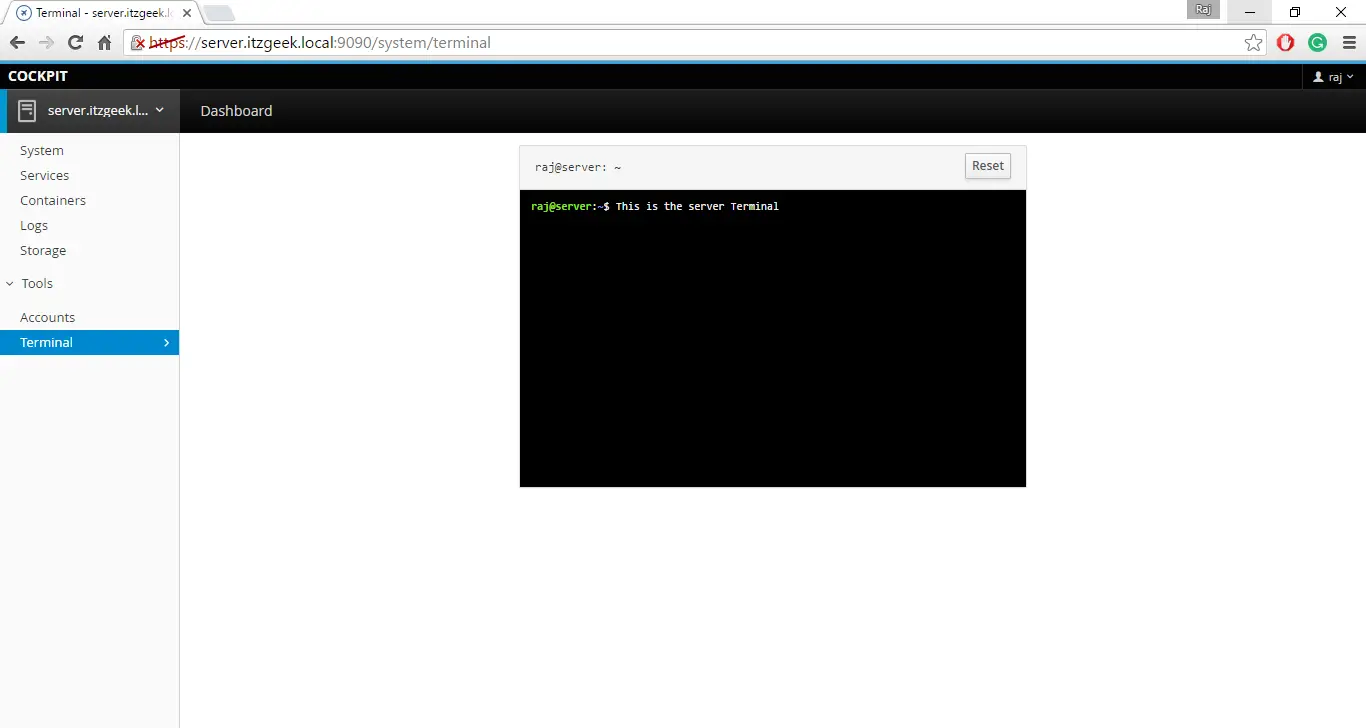This screenshot has width=1366, height=728.
Task: Select the Terminal item in sidebar
Action: (89, 342)
